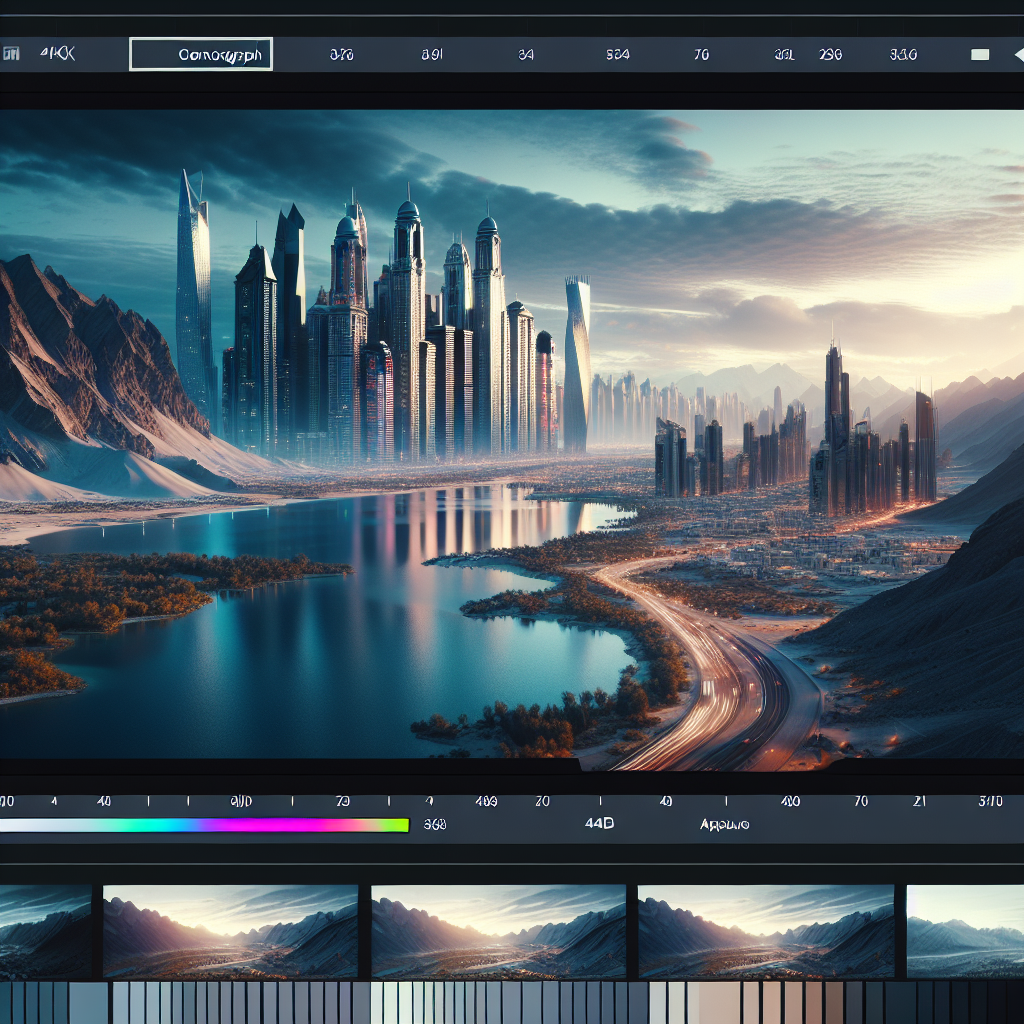The width and height of the screenshot is (1024, 1024).
Task: Click the 44D label below the ruler
Action: coord(598,825)
